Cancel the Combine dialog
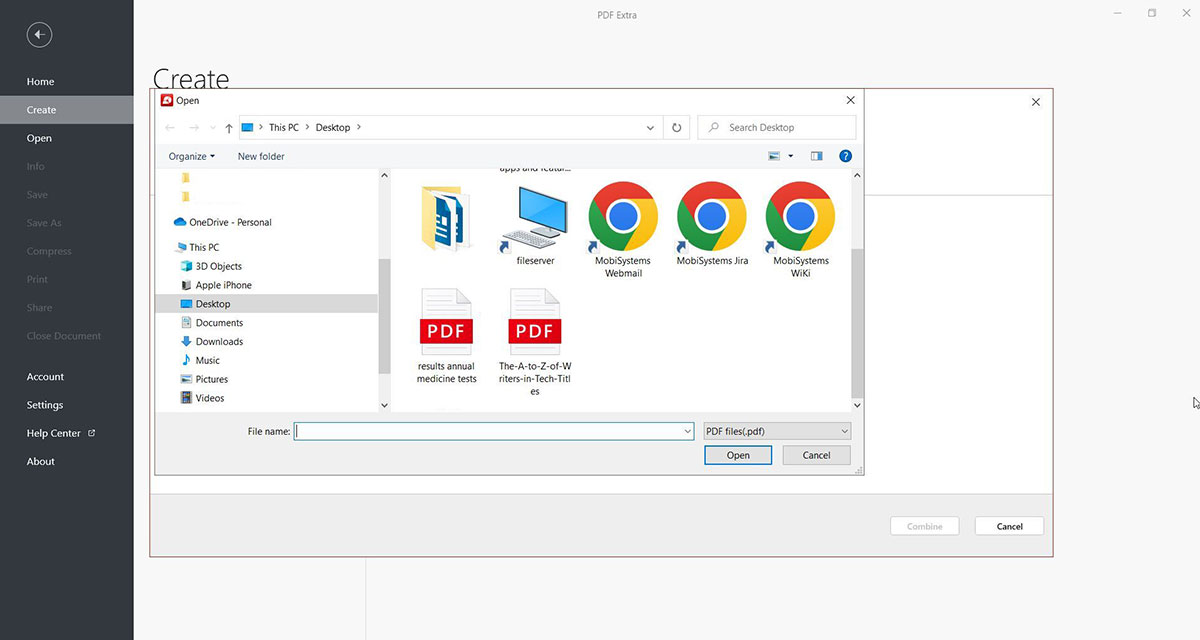This screenshot has height=640, width=1200. pos(1009,525)
